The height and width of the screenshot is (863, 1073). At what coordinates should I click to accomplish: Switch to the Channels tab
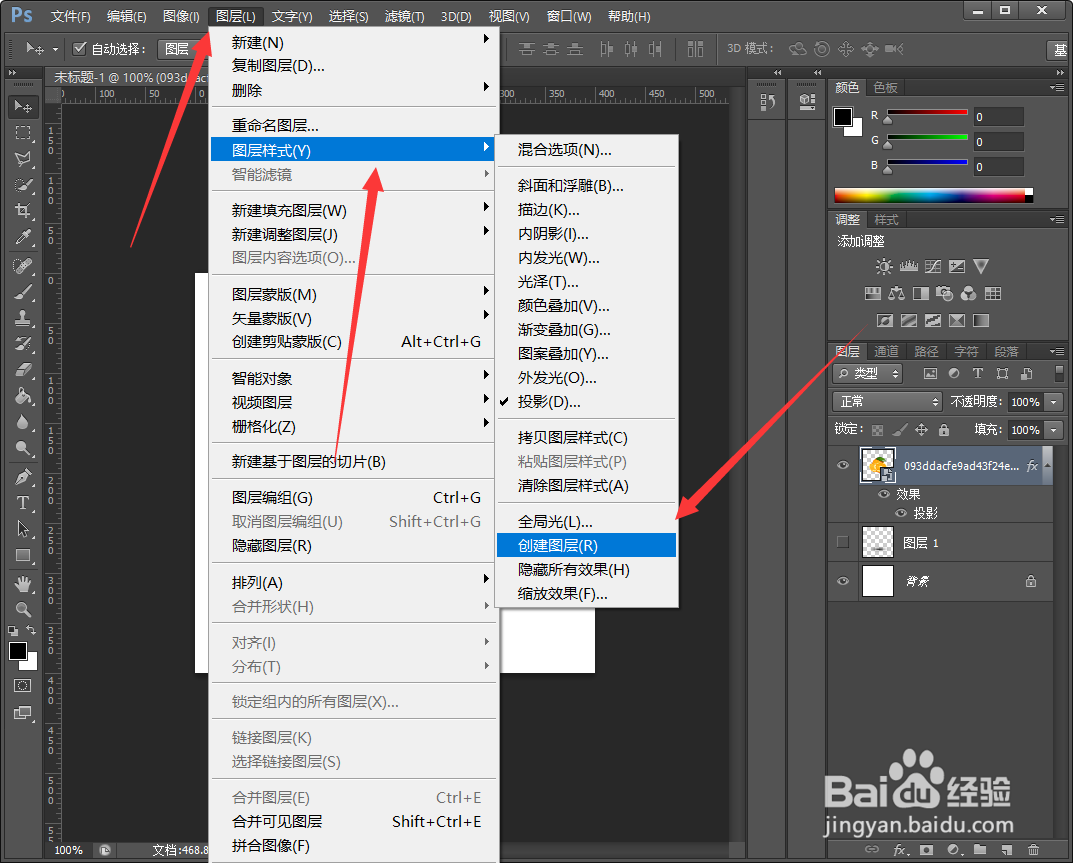coord(885,351)
